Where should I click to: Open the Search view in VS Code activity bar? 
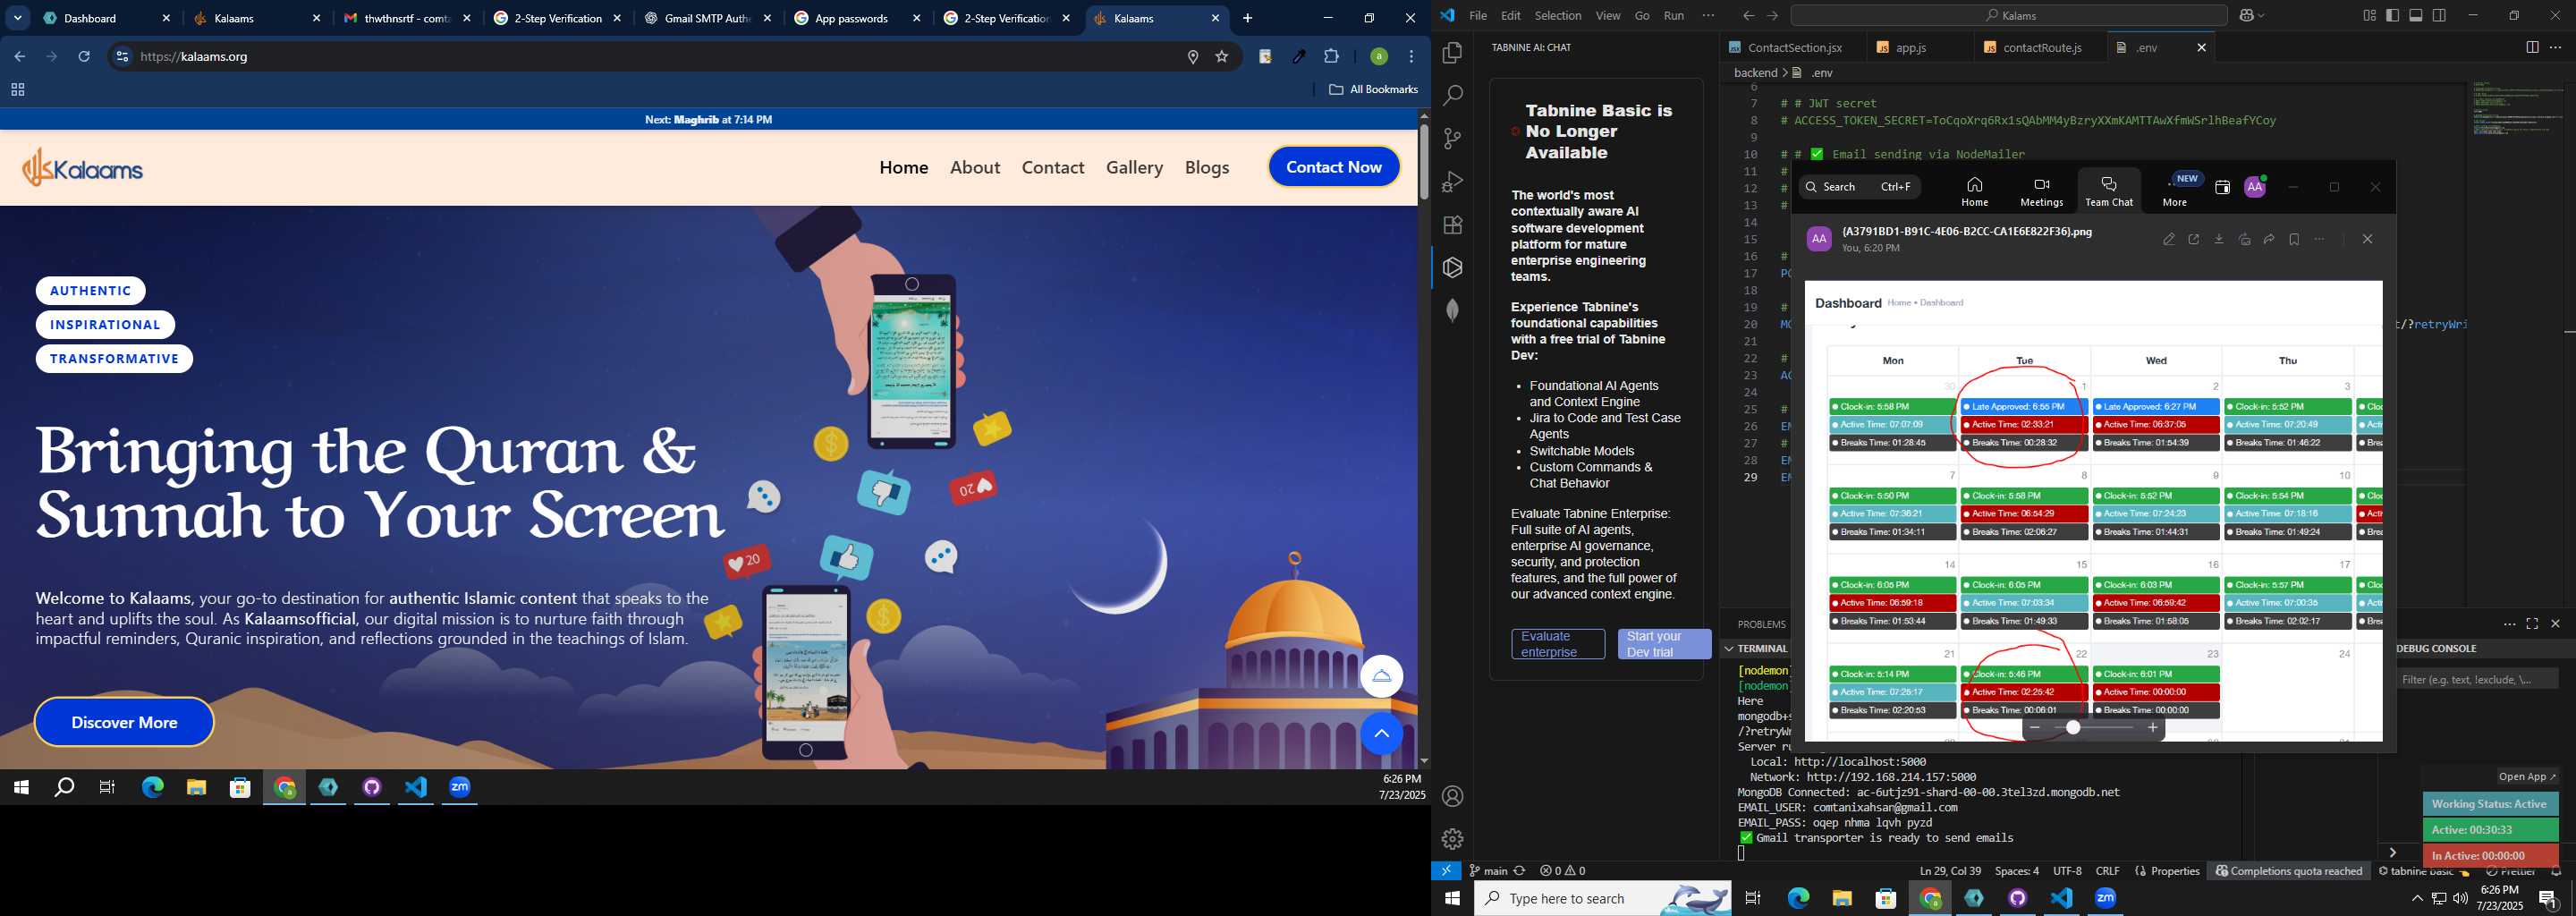(x=1452, y=96)
